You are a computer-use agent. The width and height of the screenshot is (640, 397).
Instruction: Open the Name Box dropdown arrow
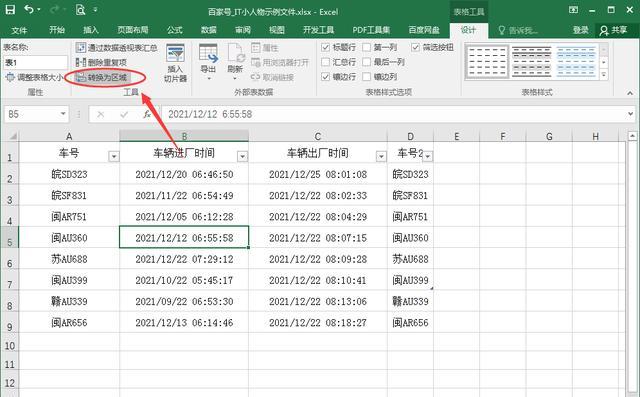click(x=63, y=114)
